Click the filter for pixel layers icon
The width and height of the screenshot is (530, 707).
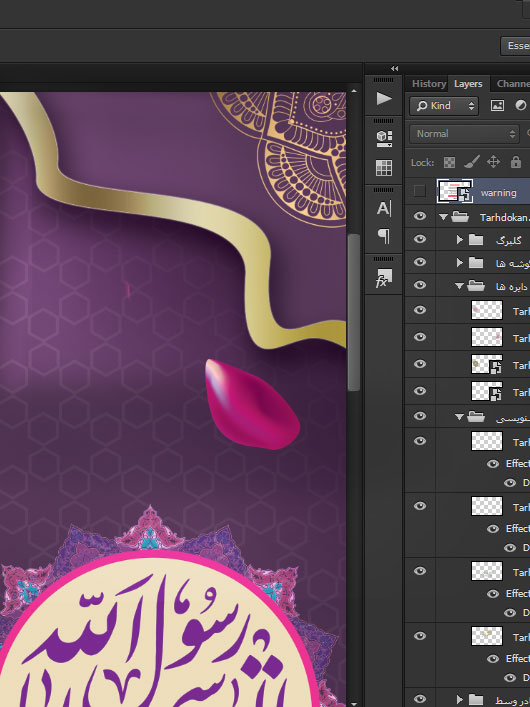497,106
